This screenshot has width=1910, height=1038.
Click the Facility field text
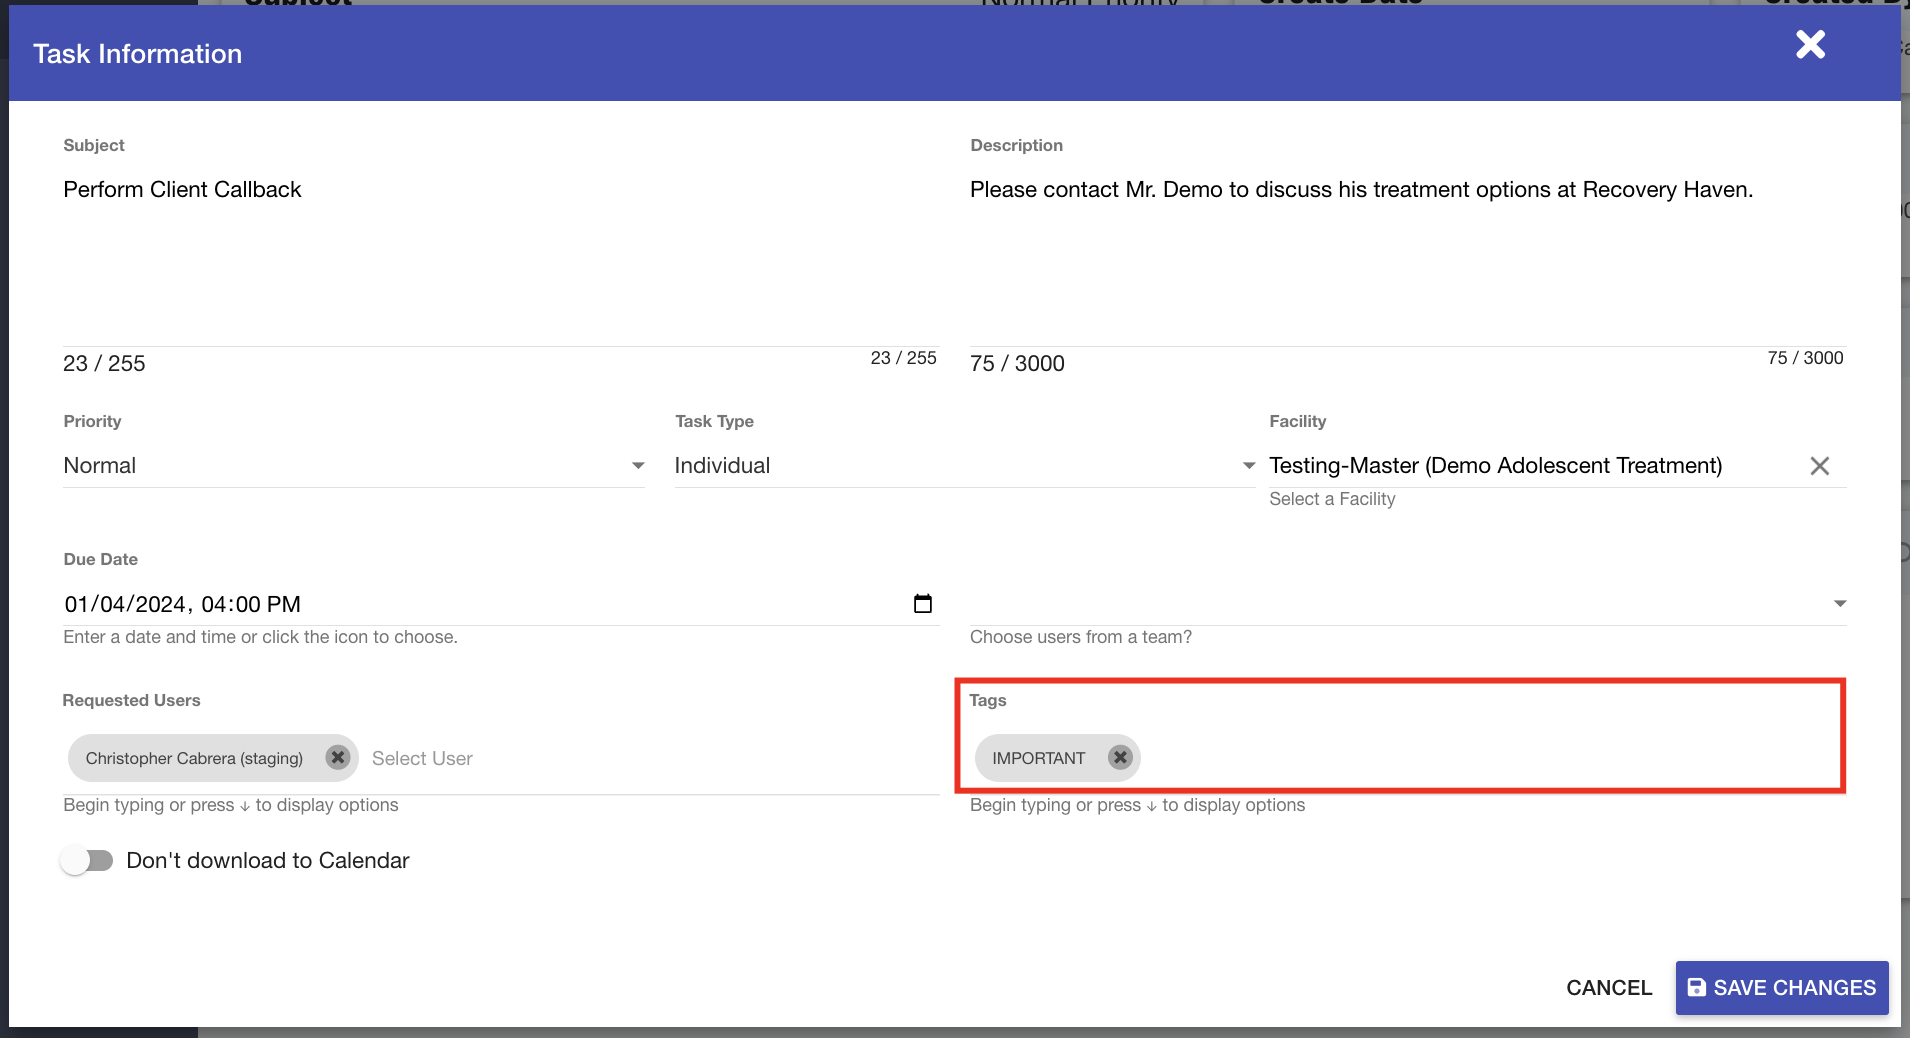pos(1495,466)
